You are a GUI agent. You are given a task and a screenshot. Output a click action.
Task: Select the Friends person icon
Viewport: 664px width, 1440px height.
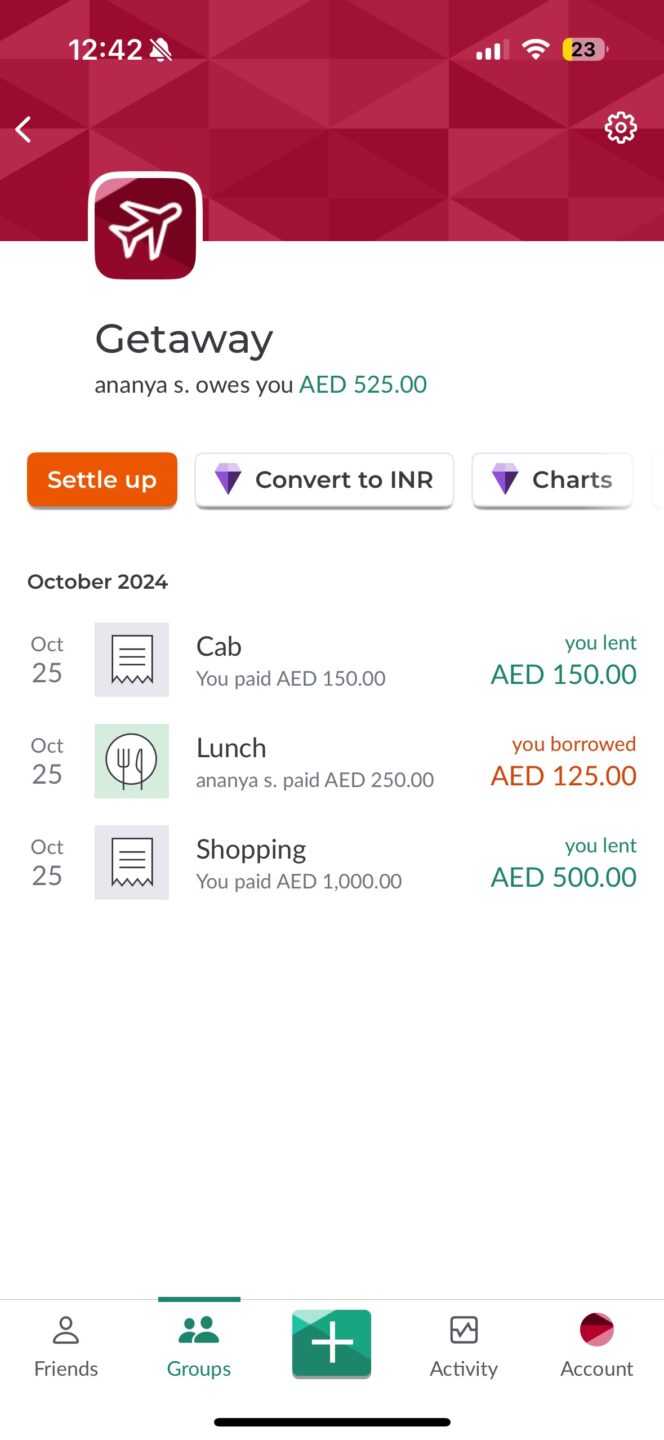point(65,1330)
